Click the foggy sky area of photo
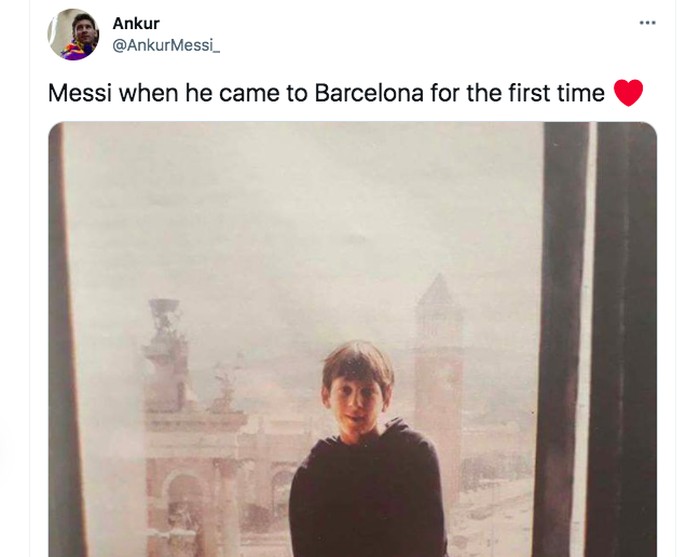 (x=300, y=200)
